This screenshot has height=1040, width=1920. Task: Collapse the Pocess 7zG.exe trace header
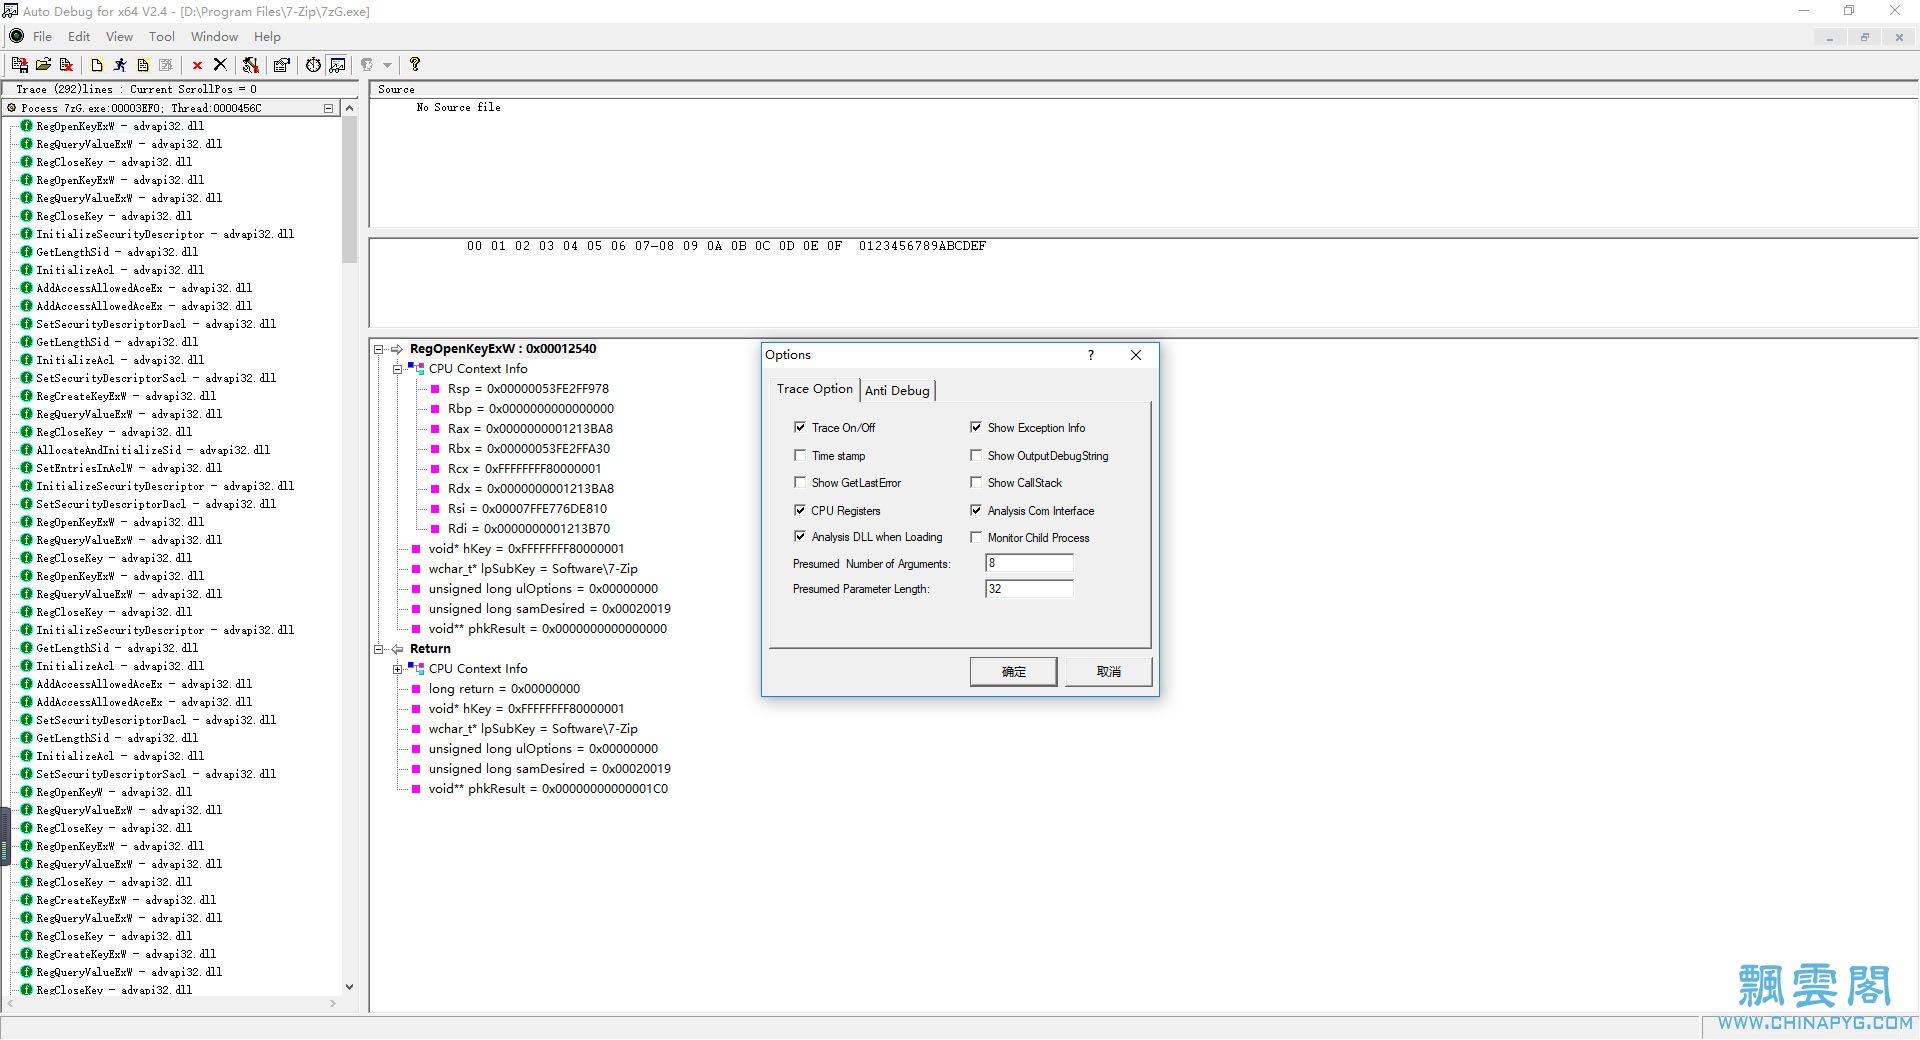click(328, 108)
